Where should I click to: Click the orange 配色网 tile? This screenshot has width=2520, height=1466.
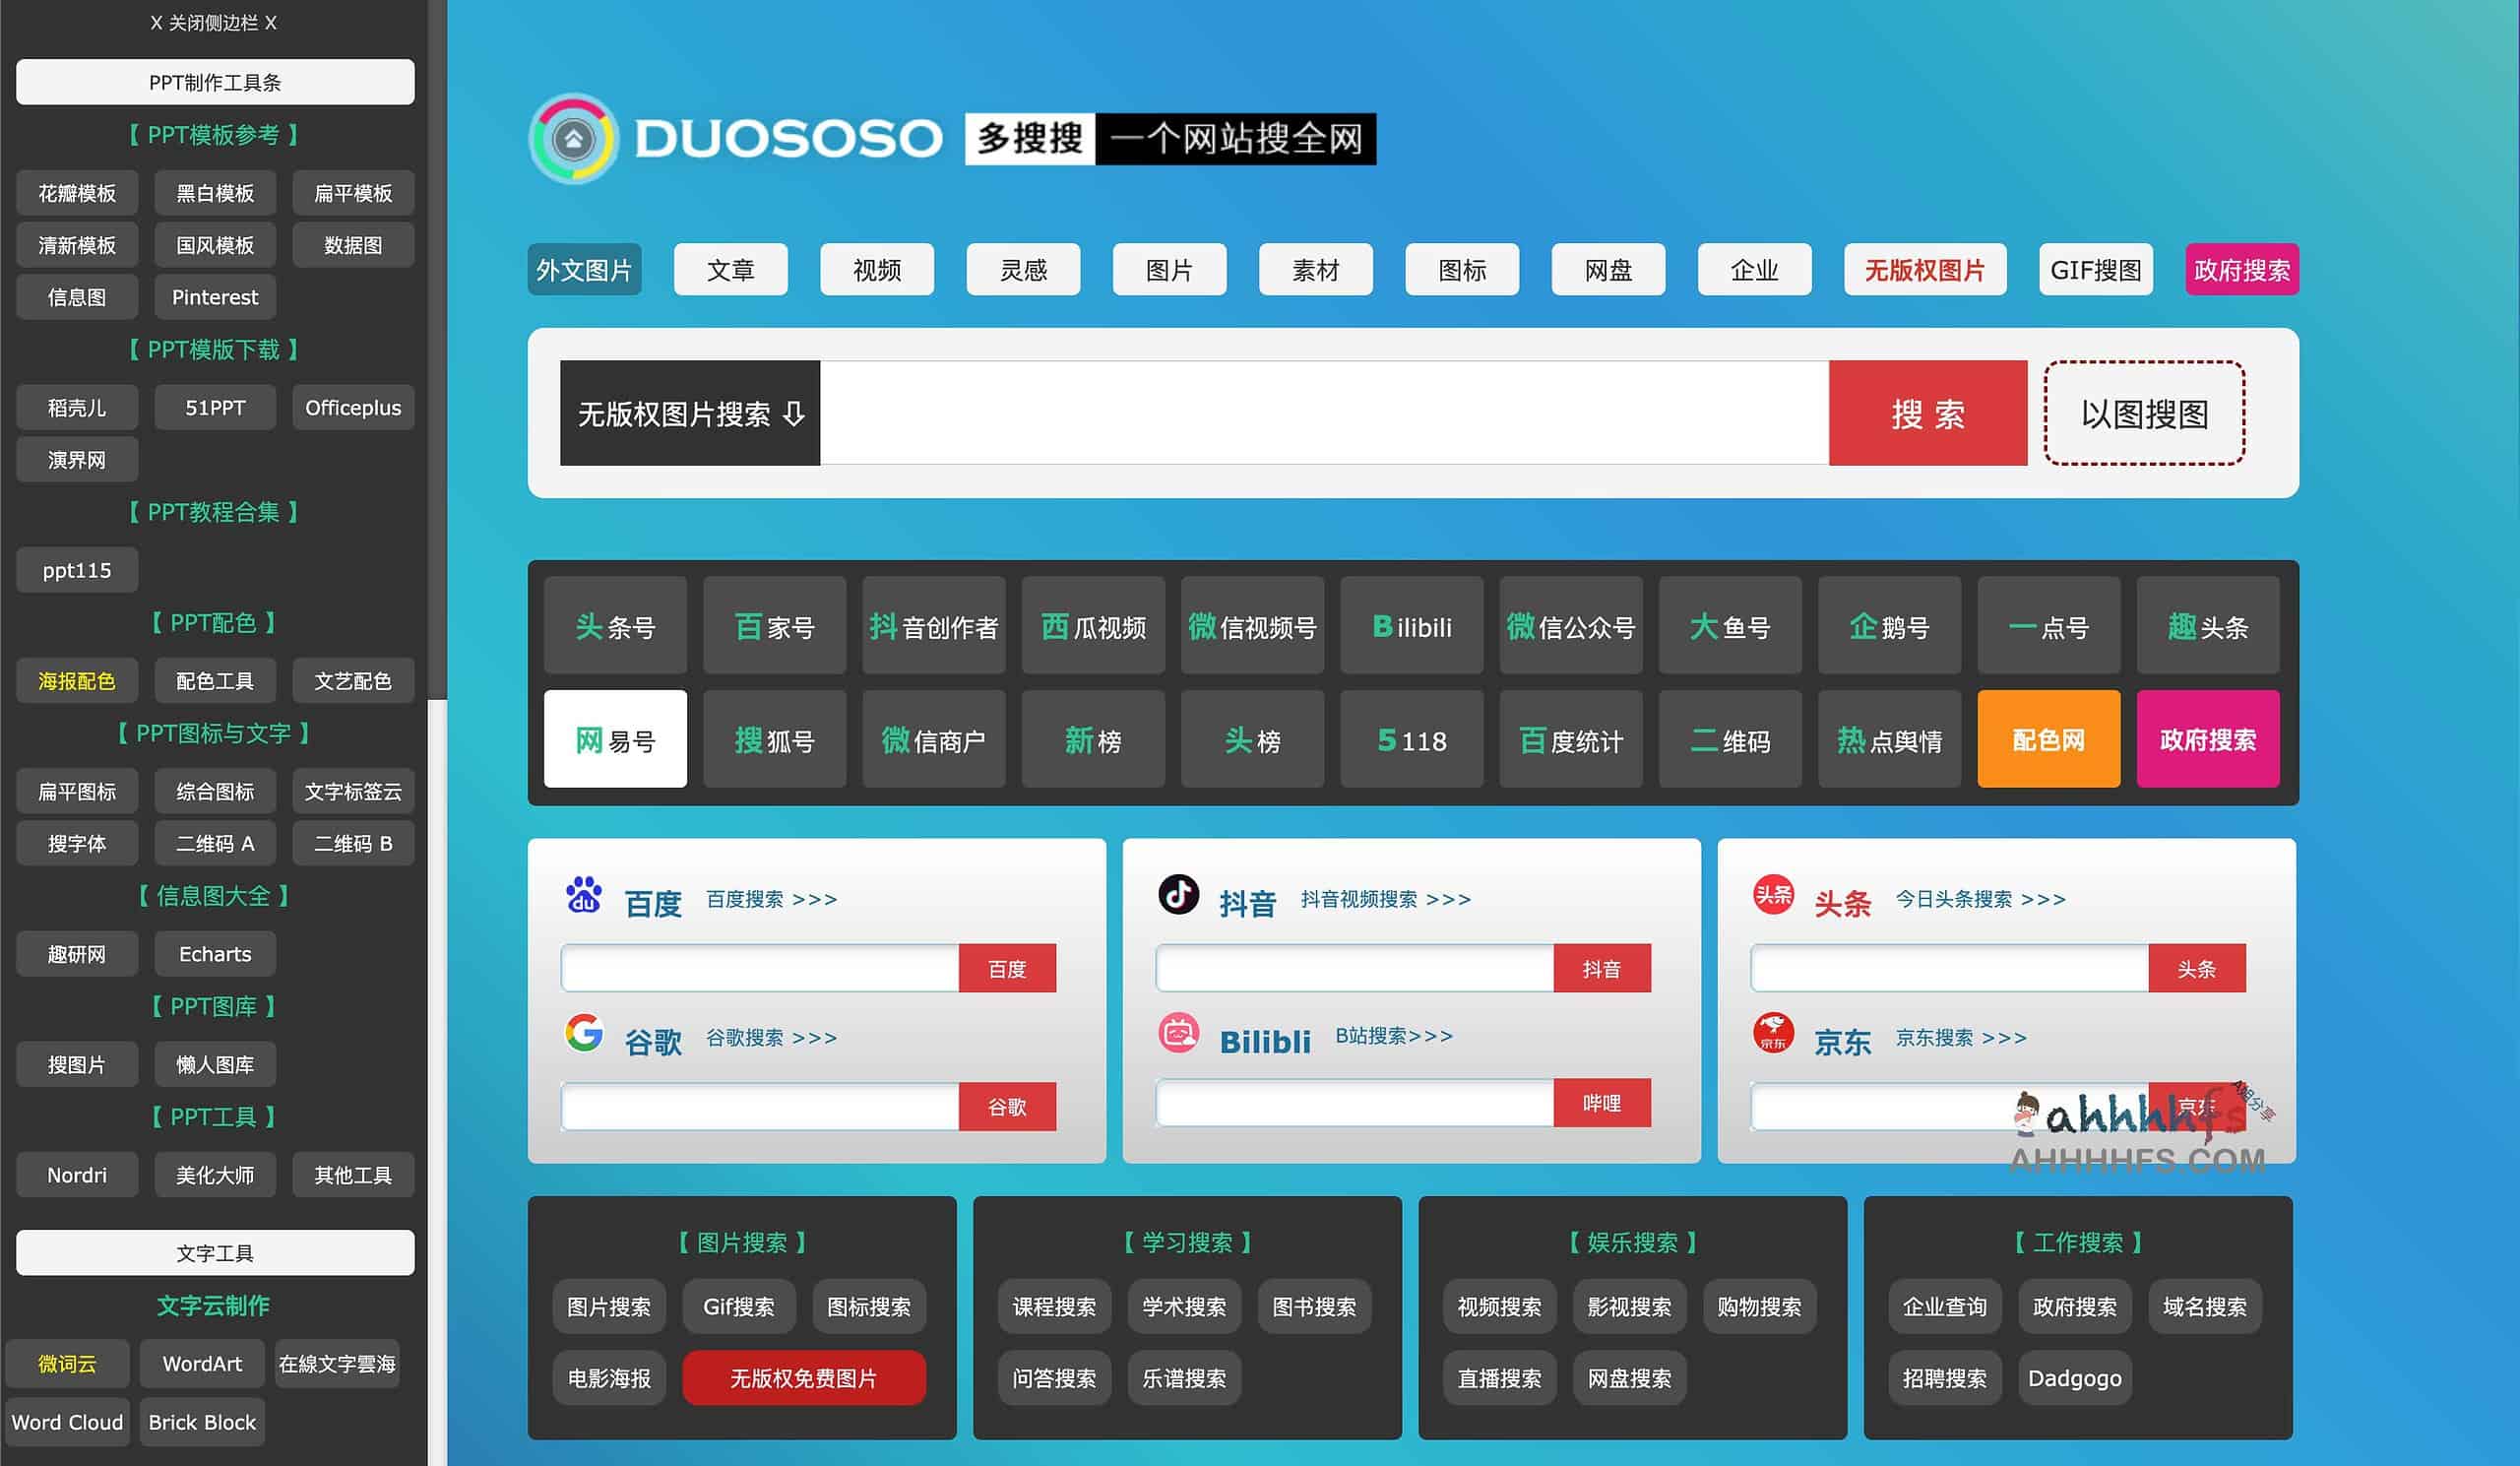tap(2048, 740)
